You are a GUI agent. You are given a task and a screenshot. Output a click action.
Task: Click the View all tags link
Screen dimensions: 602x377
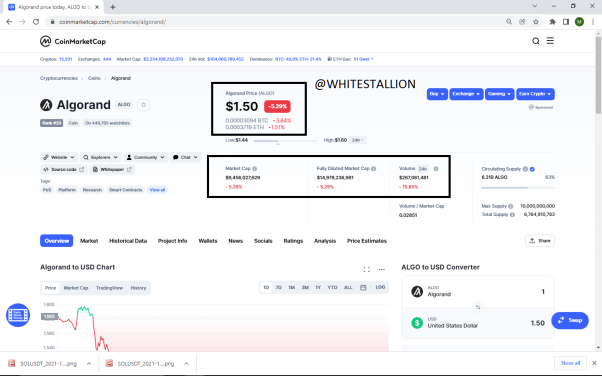[157, 190]
